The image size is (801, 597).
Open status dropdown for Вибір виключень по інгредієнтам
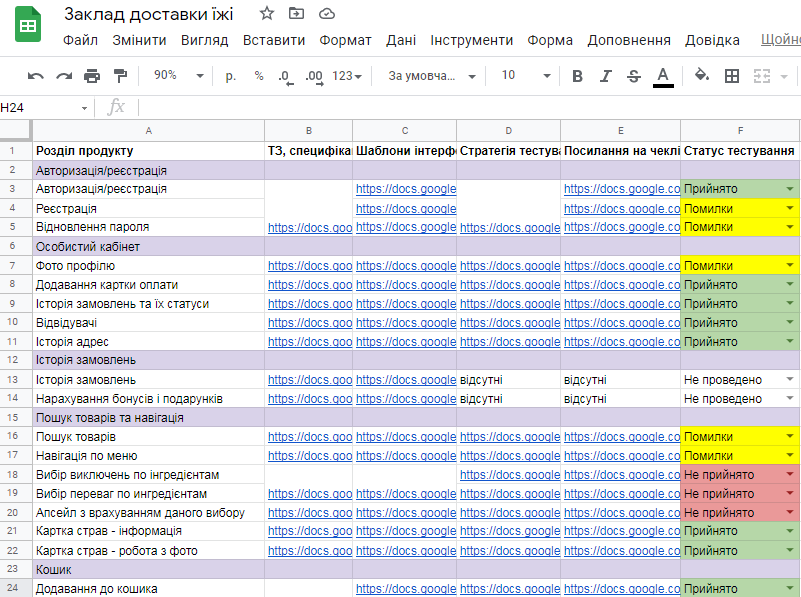[x=790, y=474]
